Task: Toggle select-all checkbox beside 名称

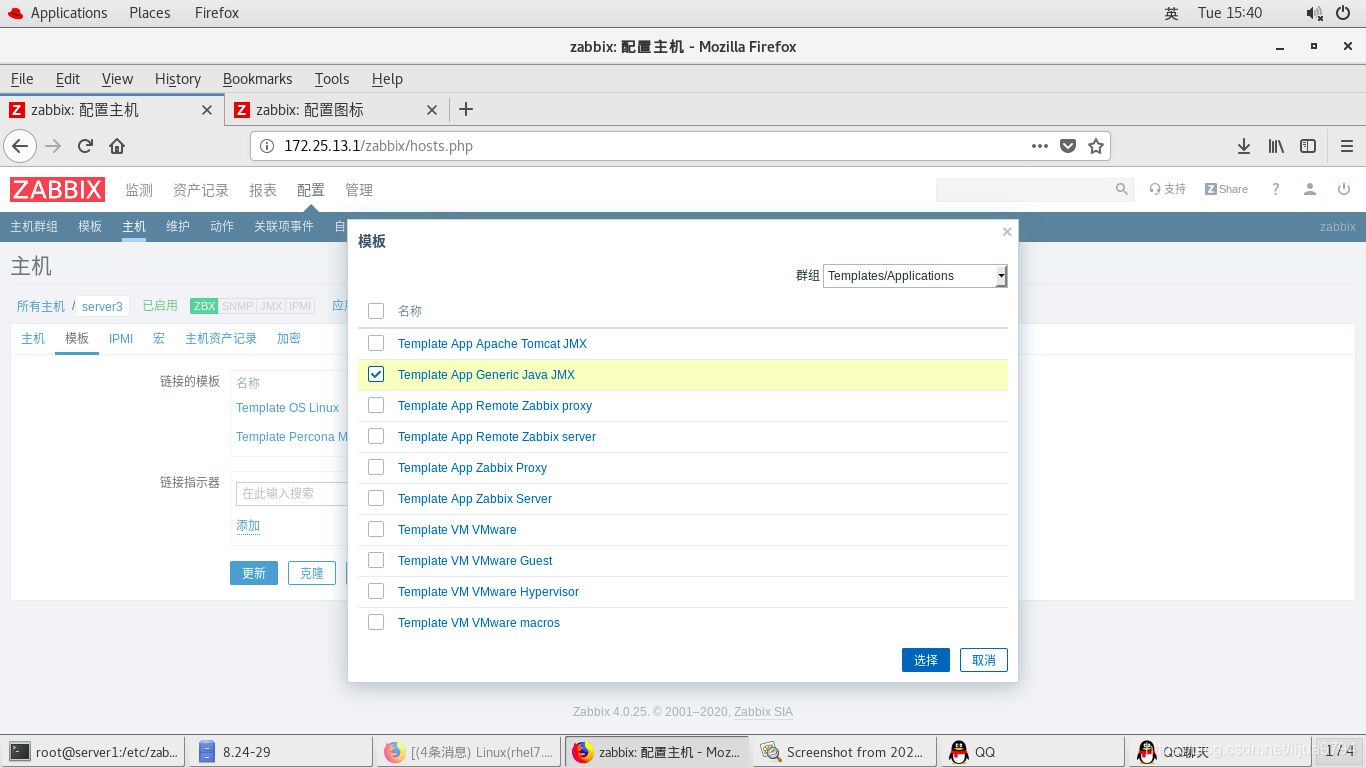Action: (376, 311)
